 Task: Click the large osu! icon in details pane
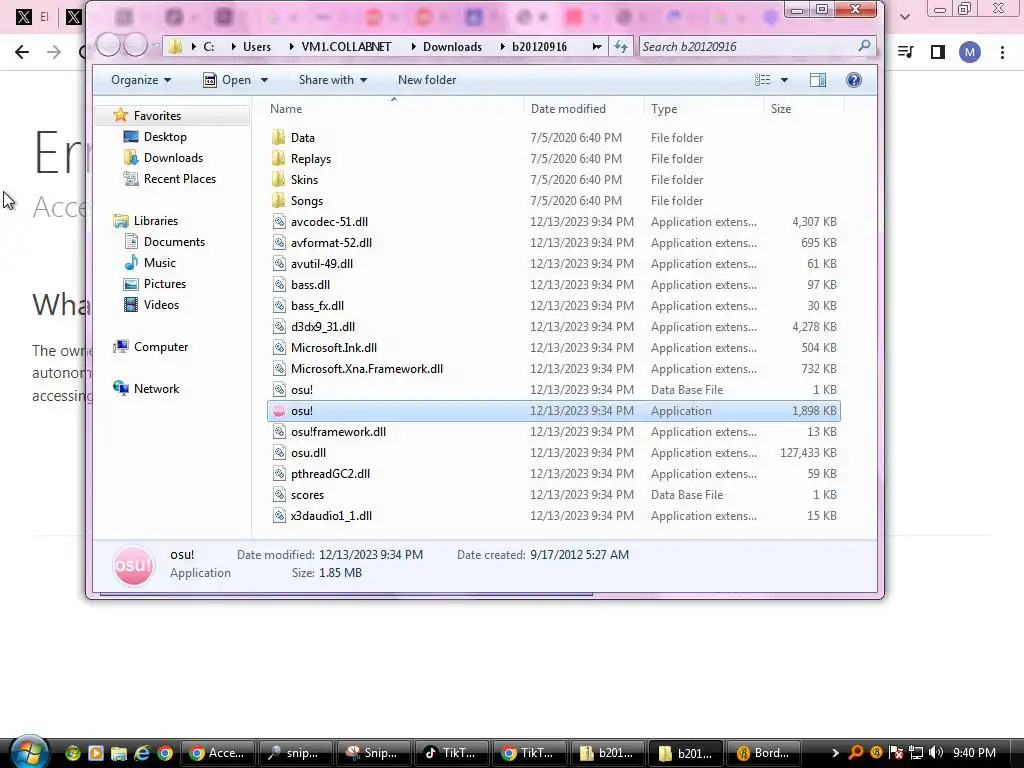tap(134, 565)
